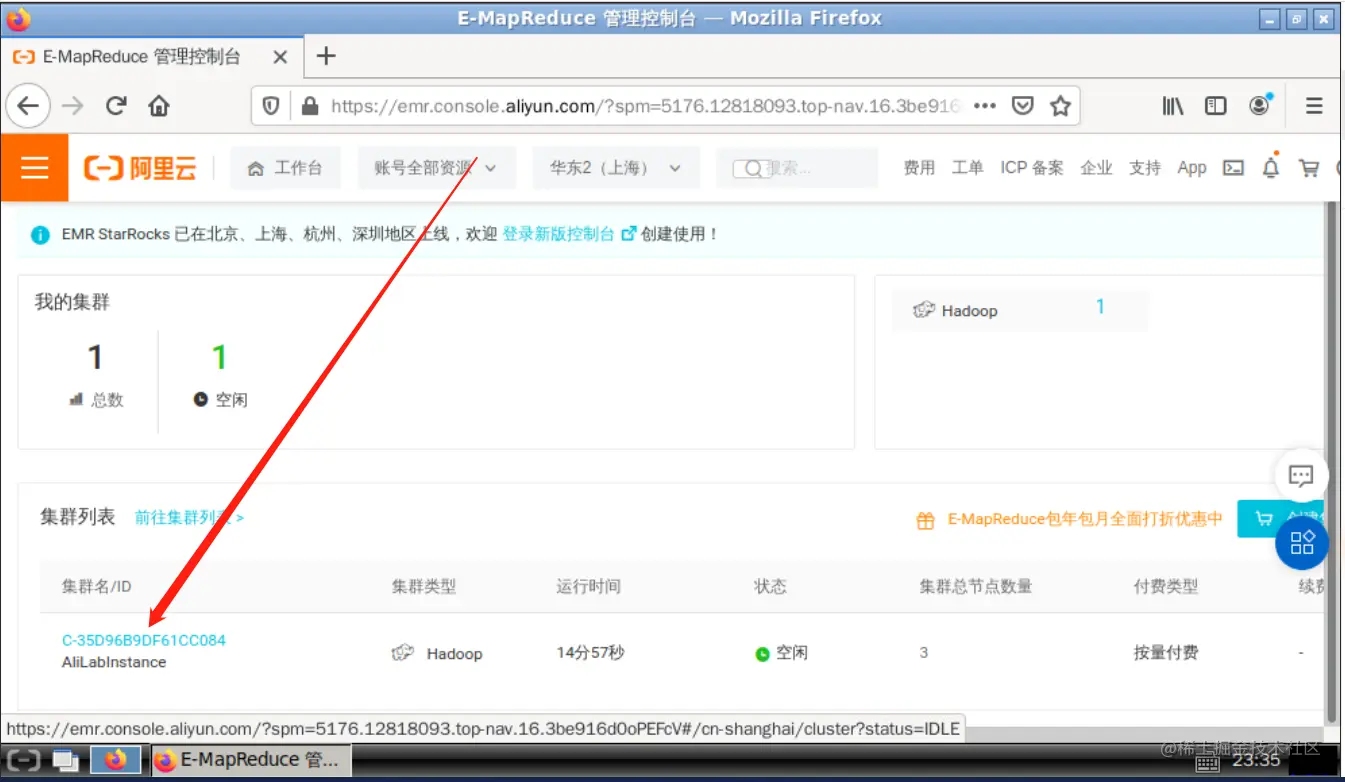Click the gift icon beside promotion
Screen dimensions: 1345x782
click(x=926, y=520)
